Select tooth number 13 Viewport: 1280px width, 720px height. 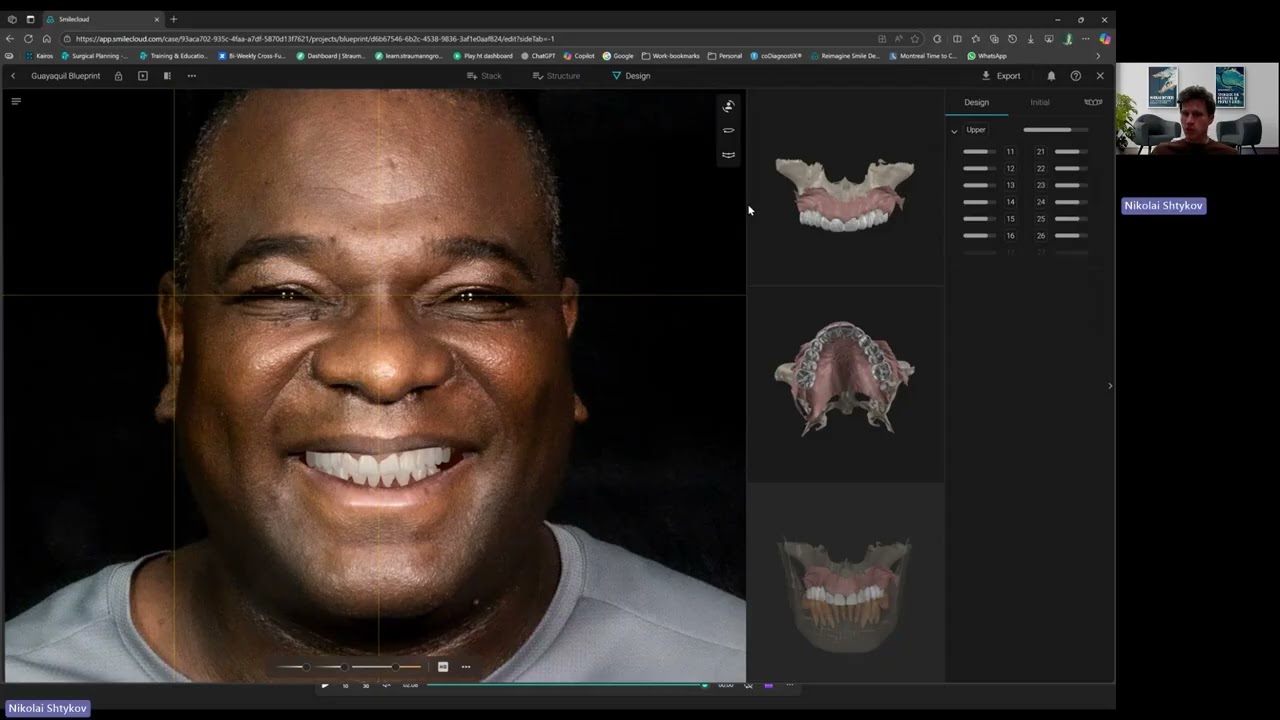pyautogui.click(x=1010, y=185)
